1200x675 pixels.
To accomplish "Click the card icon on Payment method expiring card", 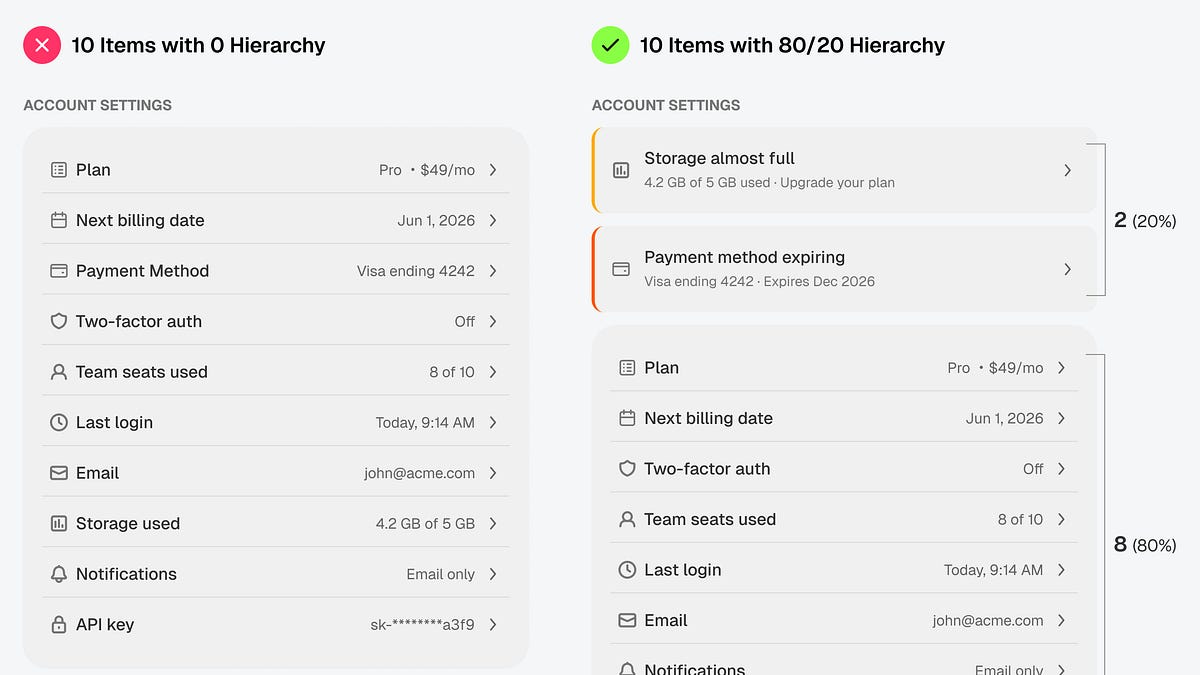I will 621,269.
